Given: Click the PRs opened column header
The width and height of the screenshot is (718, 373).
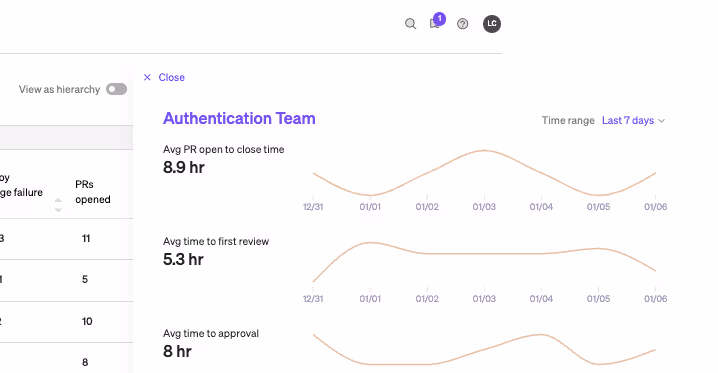Looking at the screenshot, I should (93, 192).
